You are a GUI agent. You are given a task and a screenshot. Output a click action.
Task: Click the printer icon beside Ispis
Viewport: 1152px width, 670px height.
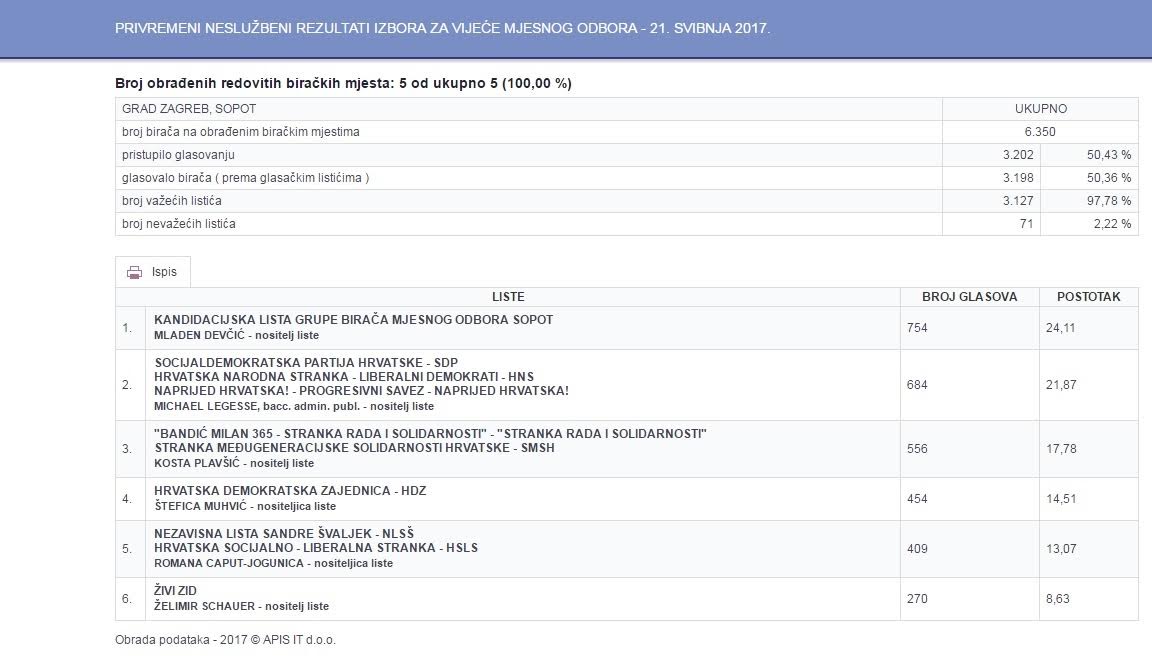(x=134, y=273)
